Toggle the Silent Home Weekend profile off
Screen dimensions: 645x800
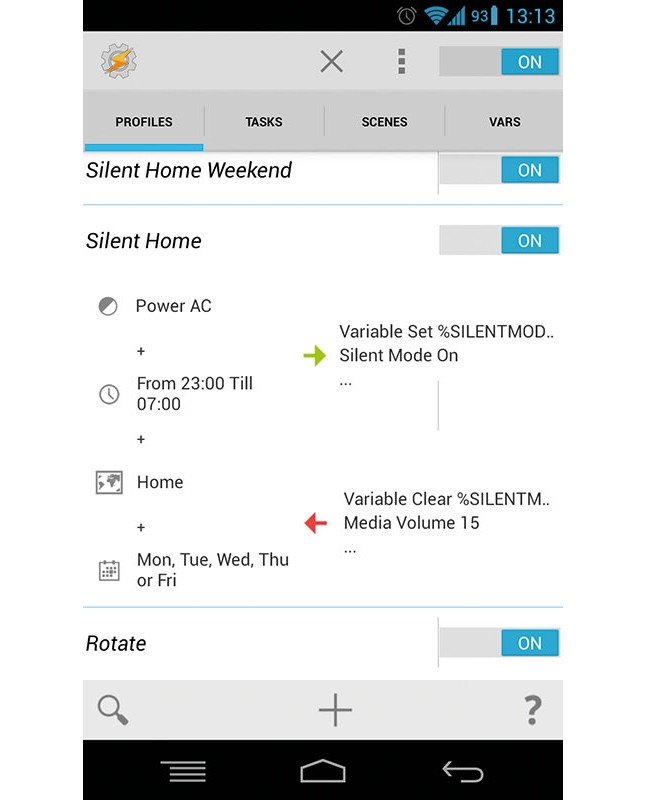(500, 171)
